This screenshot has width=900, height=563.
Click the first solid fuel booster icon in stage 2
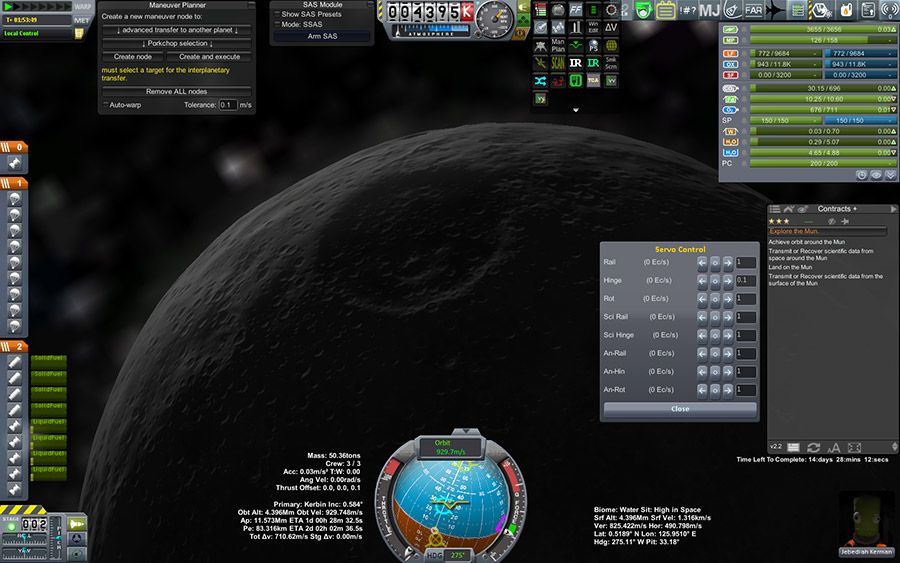[15, 362]
